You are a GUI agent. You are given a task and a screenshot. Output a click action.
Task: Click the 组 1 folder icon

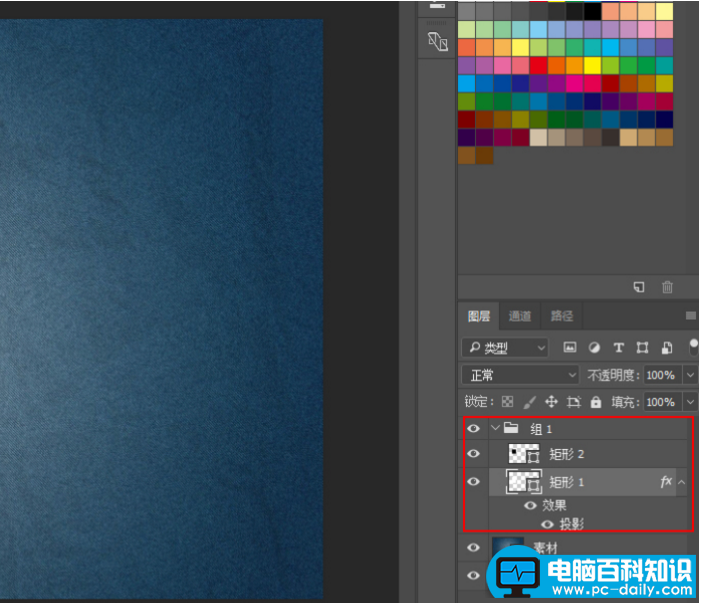[x=511, y=428]
